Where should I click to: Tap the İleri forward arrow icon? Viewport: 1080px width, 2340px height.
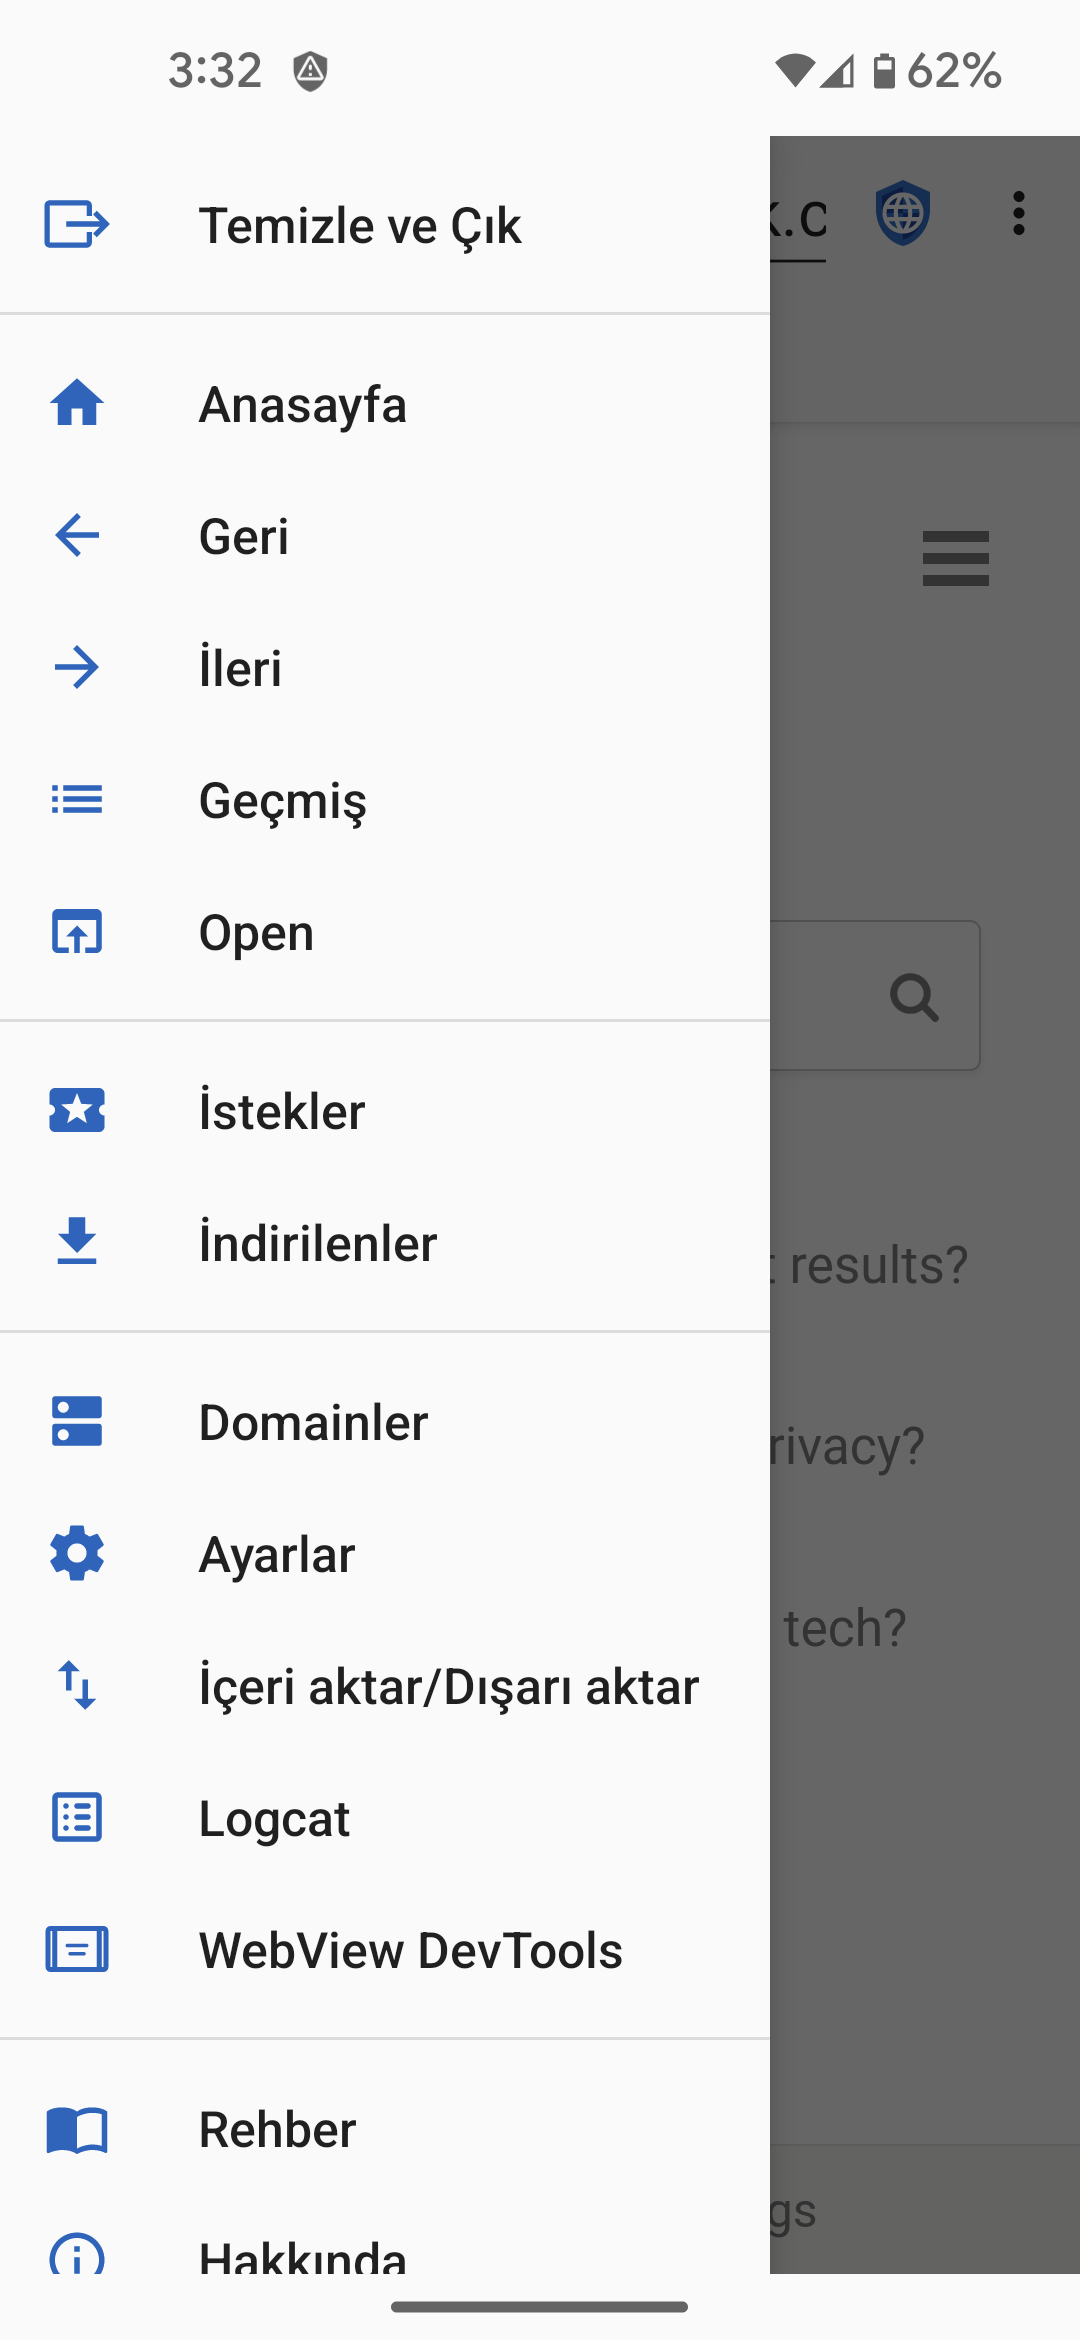pyautogui.click(x=76, y=668)
